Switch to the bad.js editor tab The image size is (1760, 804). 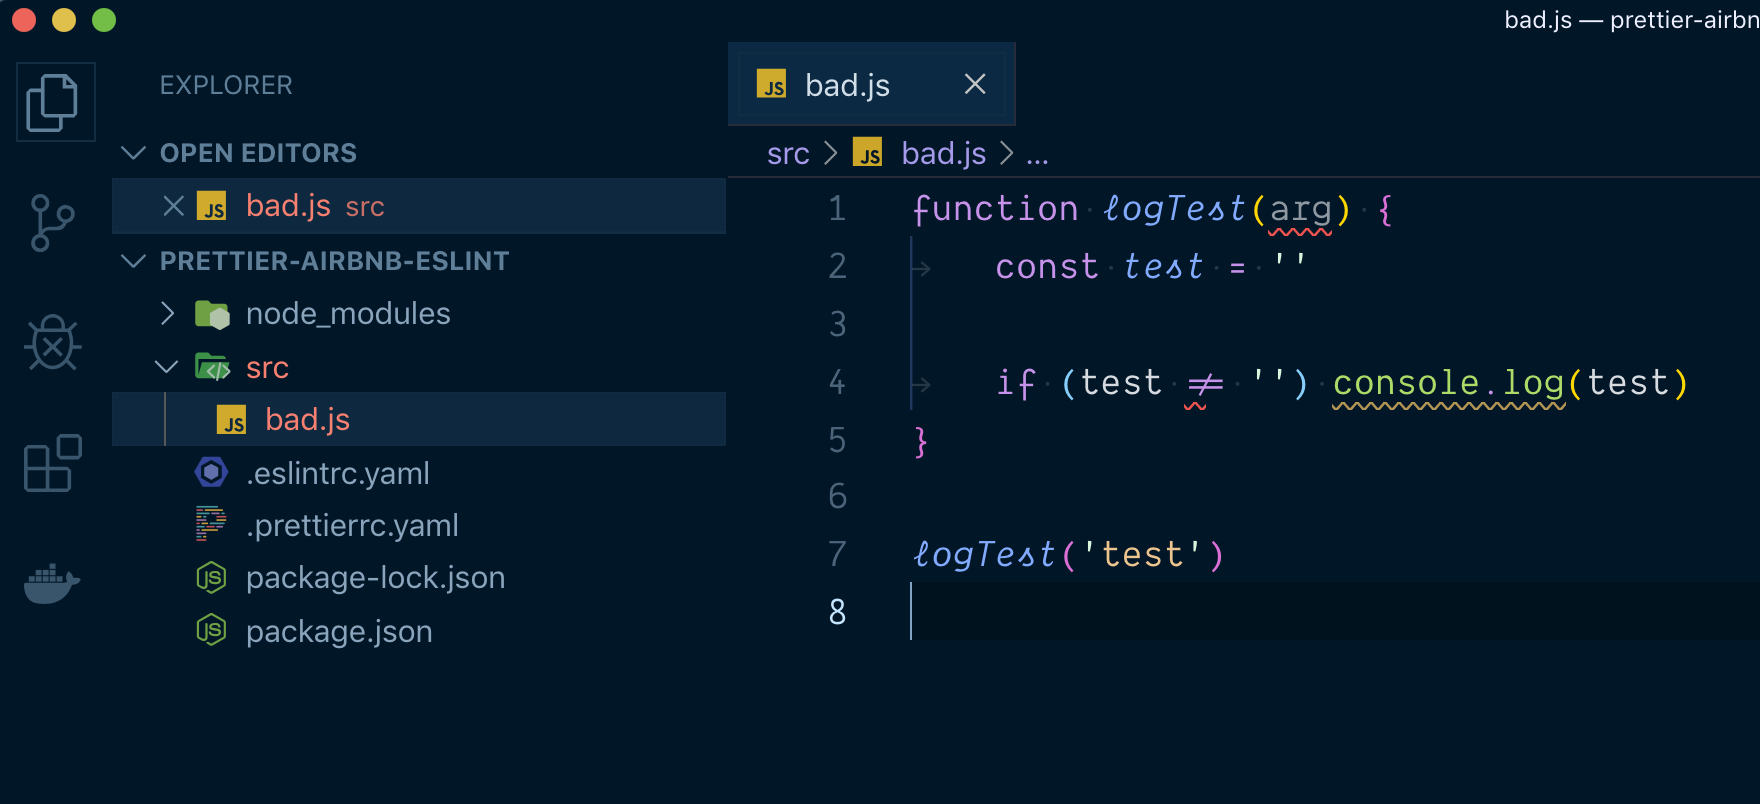coord(871,84)
